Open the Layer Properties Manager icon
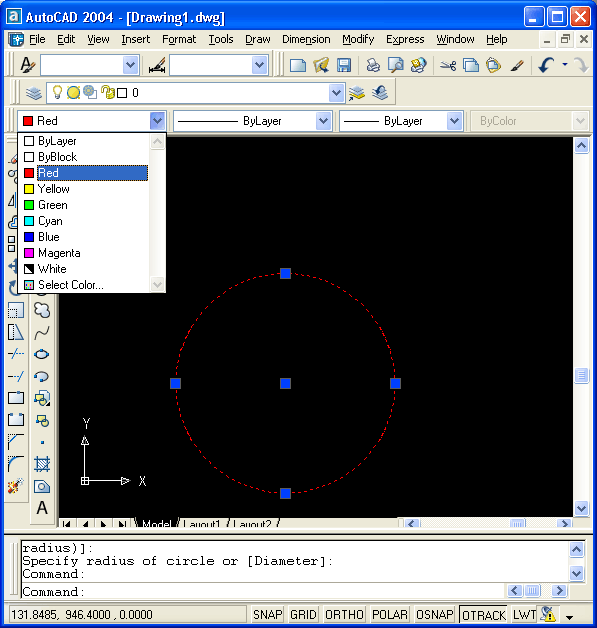 [34, 93]
